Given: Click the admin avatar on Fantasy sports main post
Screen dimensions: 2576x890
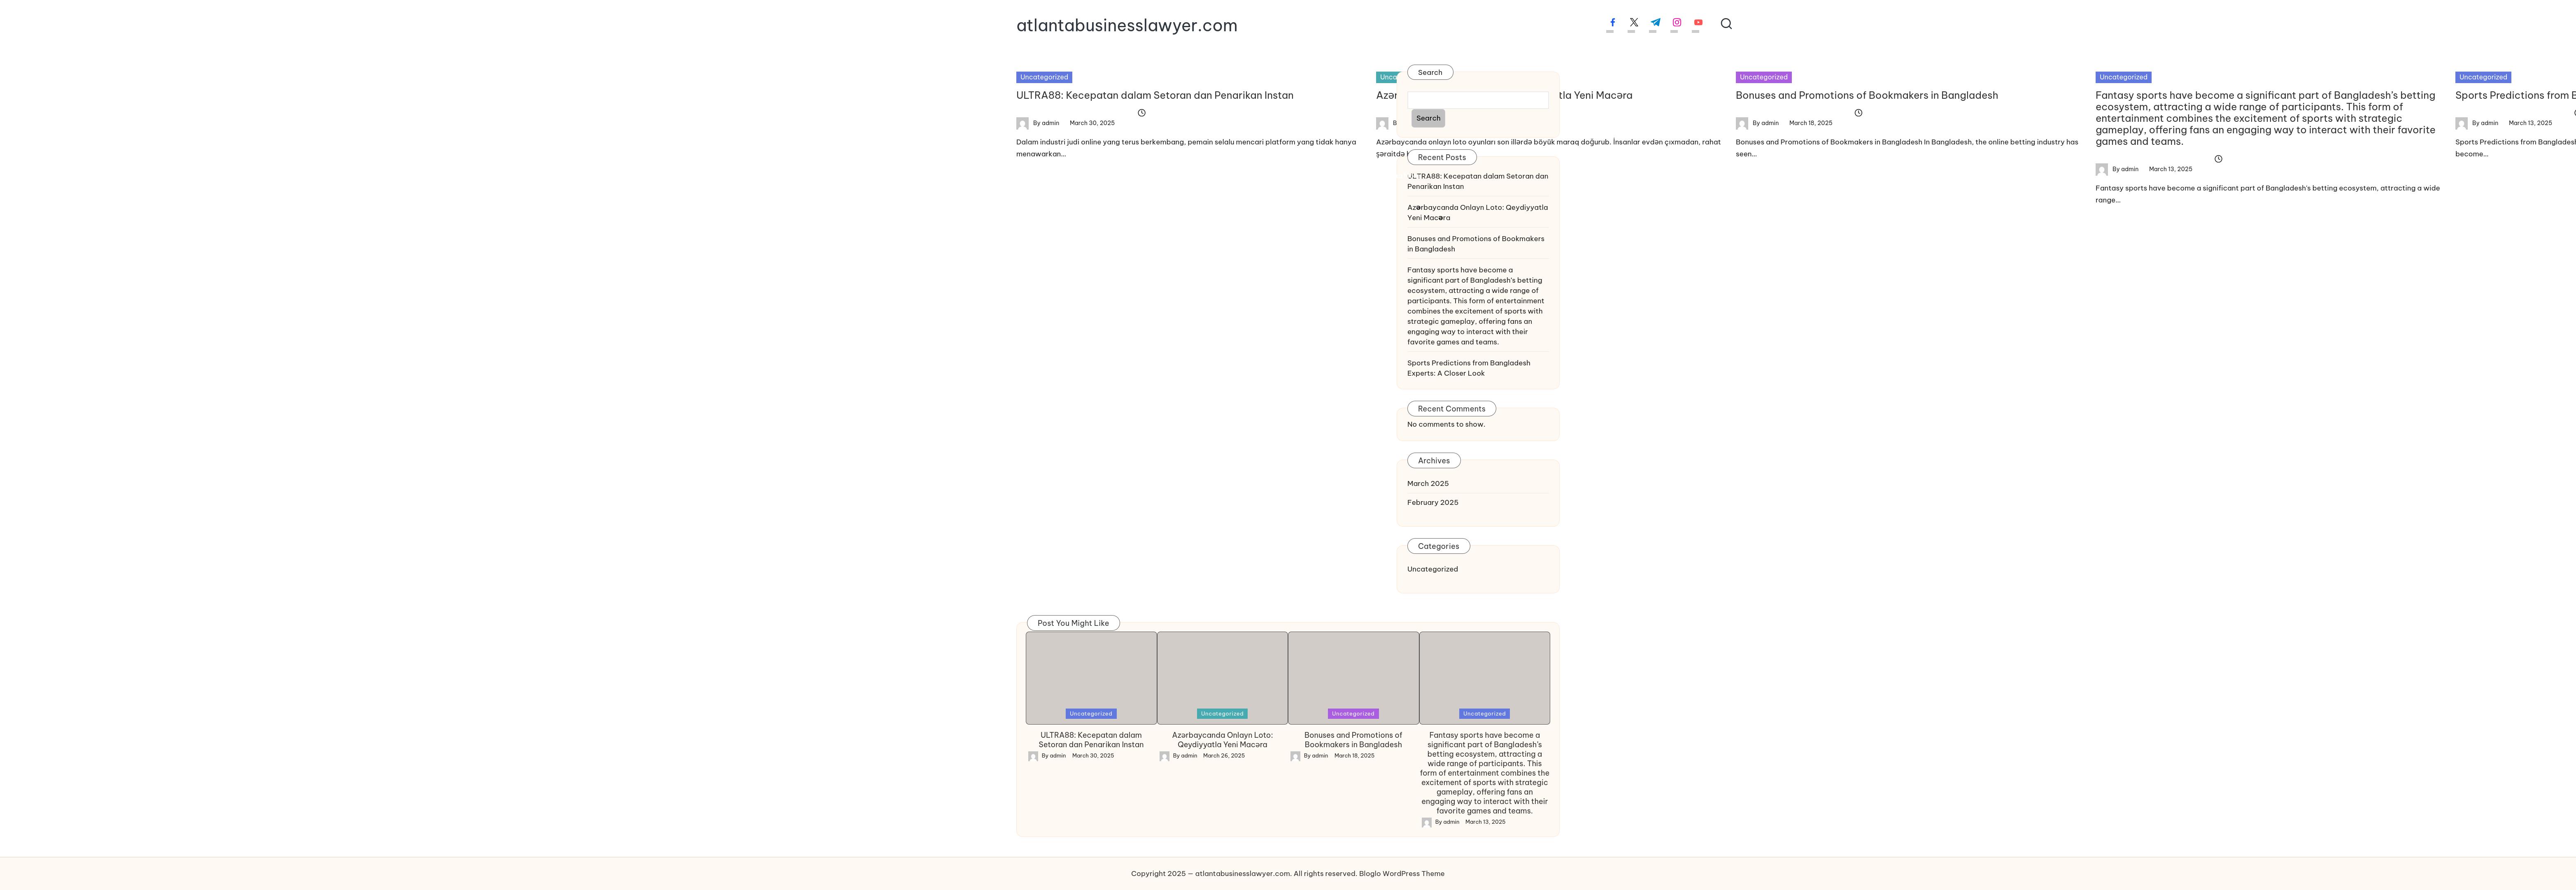Looking at the screenshot, I should pyautogui.click(x=2102, y=170).
